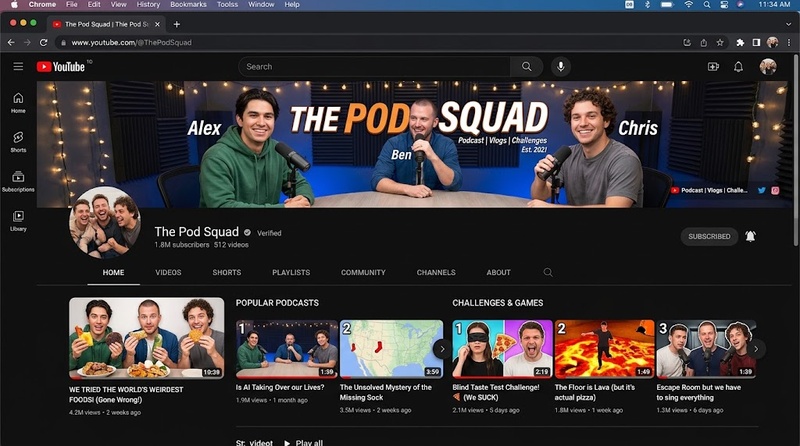Open Library in the left sidebar
This screenshot has height=446, width=800.
[18, 221]
